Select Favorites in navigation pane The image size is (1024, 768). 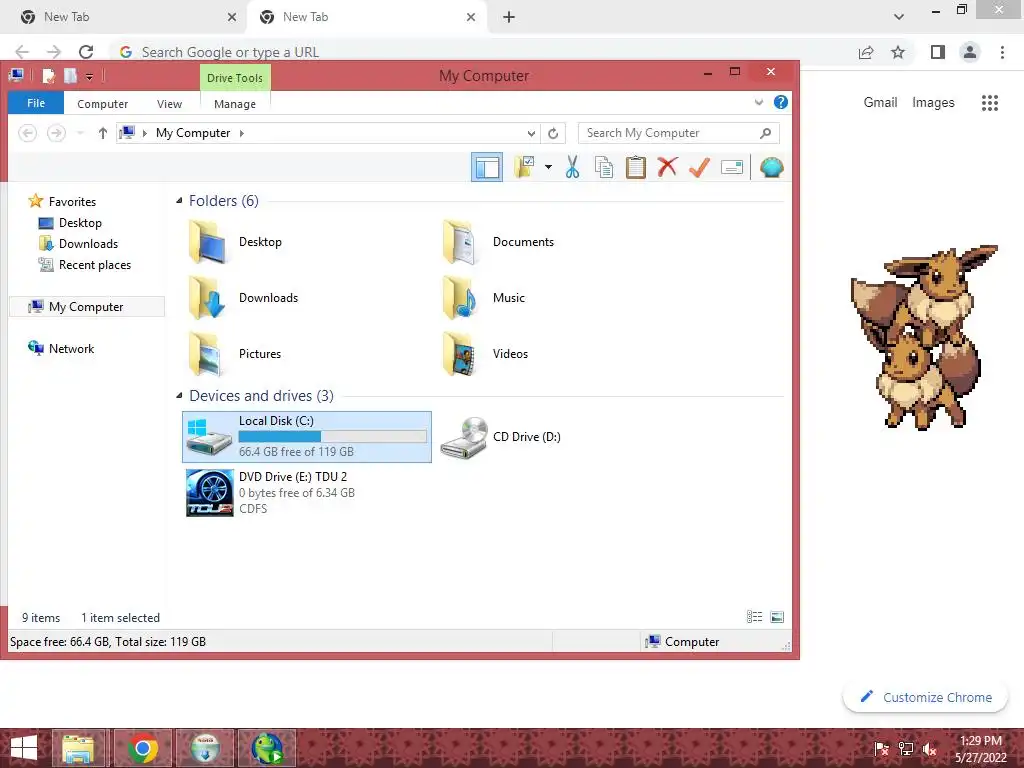point(63,201)
